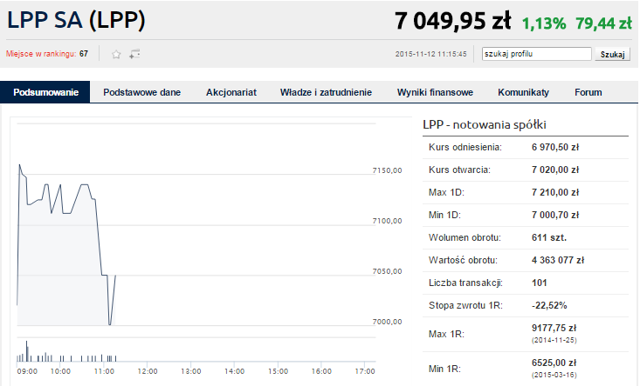Image resolution: width=640 pixels, height=386 pixels.
Task: Click the Min 1D value 7 000,70 zł
Action: [x=555, y=215]
